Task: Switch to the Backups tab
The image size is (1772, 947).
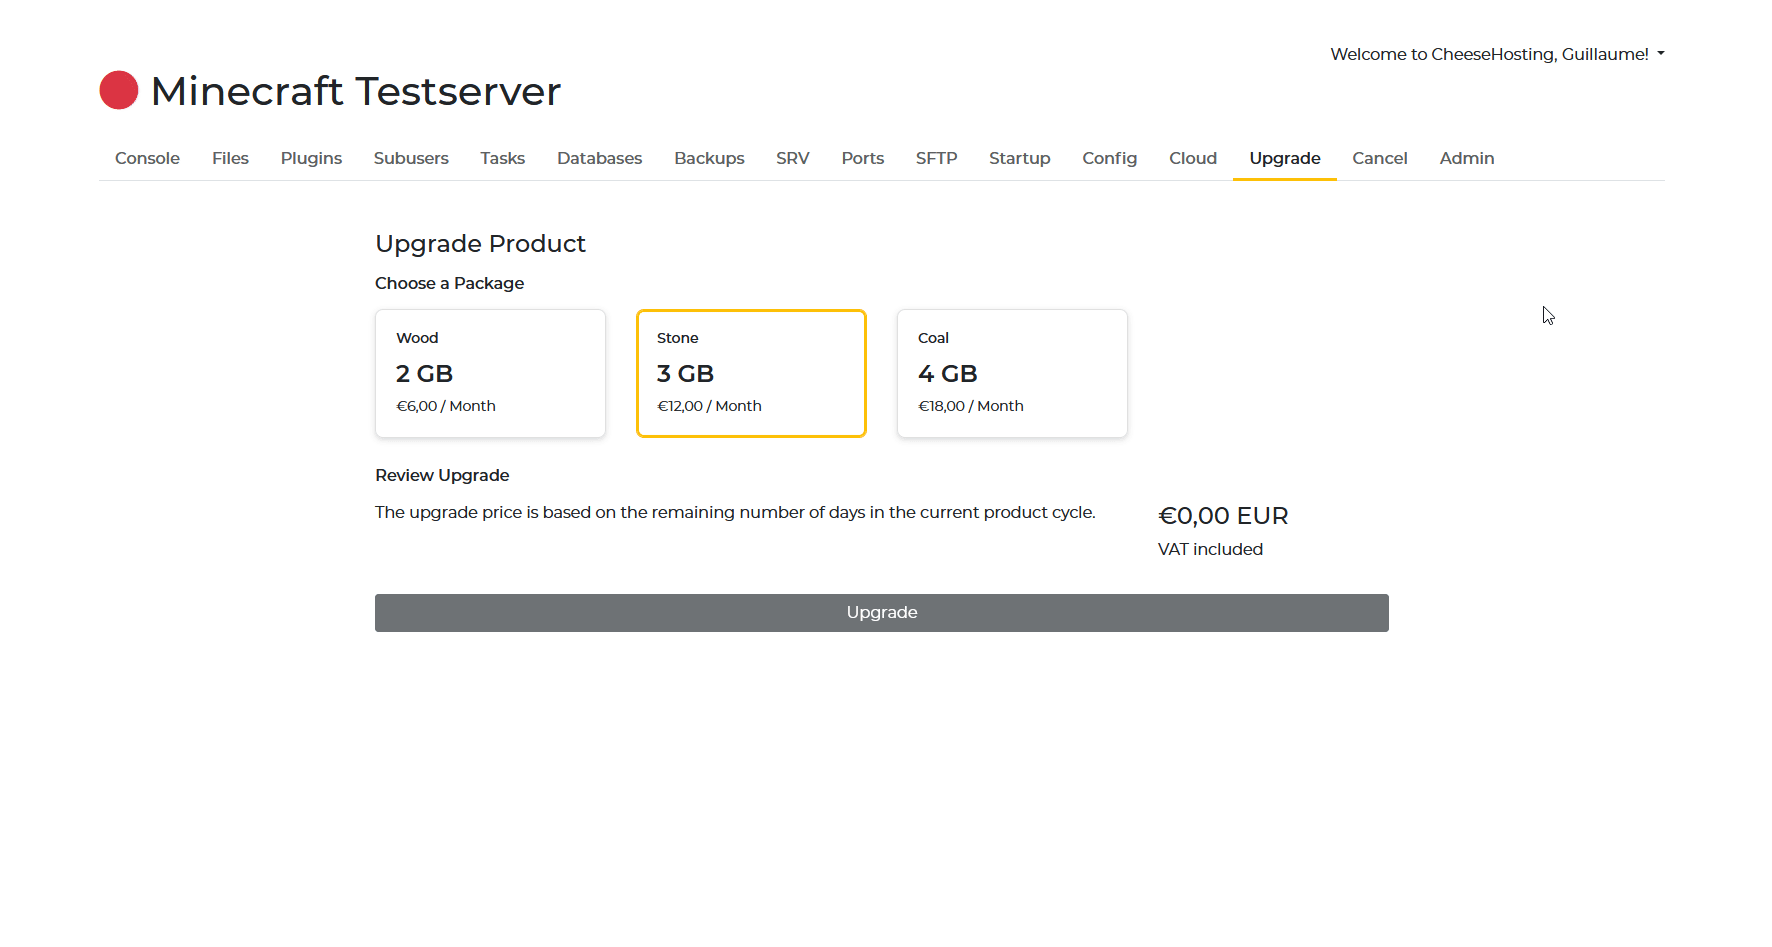Action: coord(709,158)
